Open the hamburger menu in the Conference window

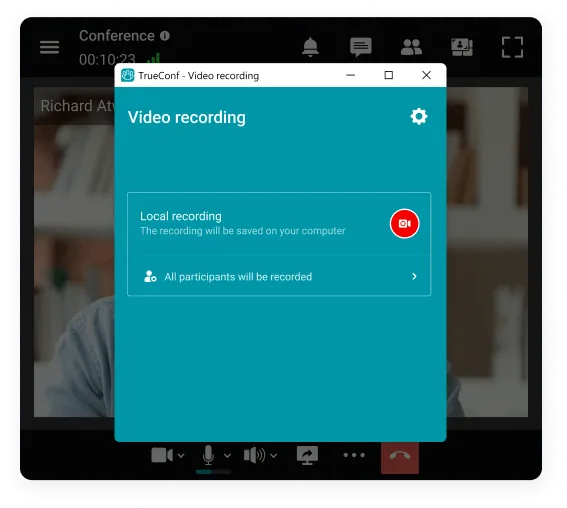tap(49, 47)
